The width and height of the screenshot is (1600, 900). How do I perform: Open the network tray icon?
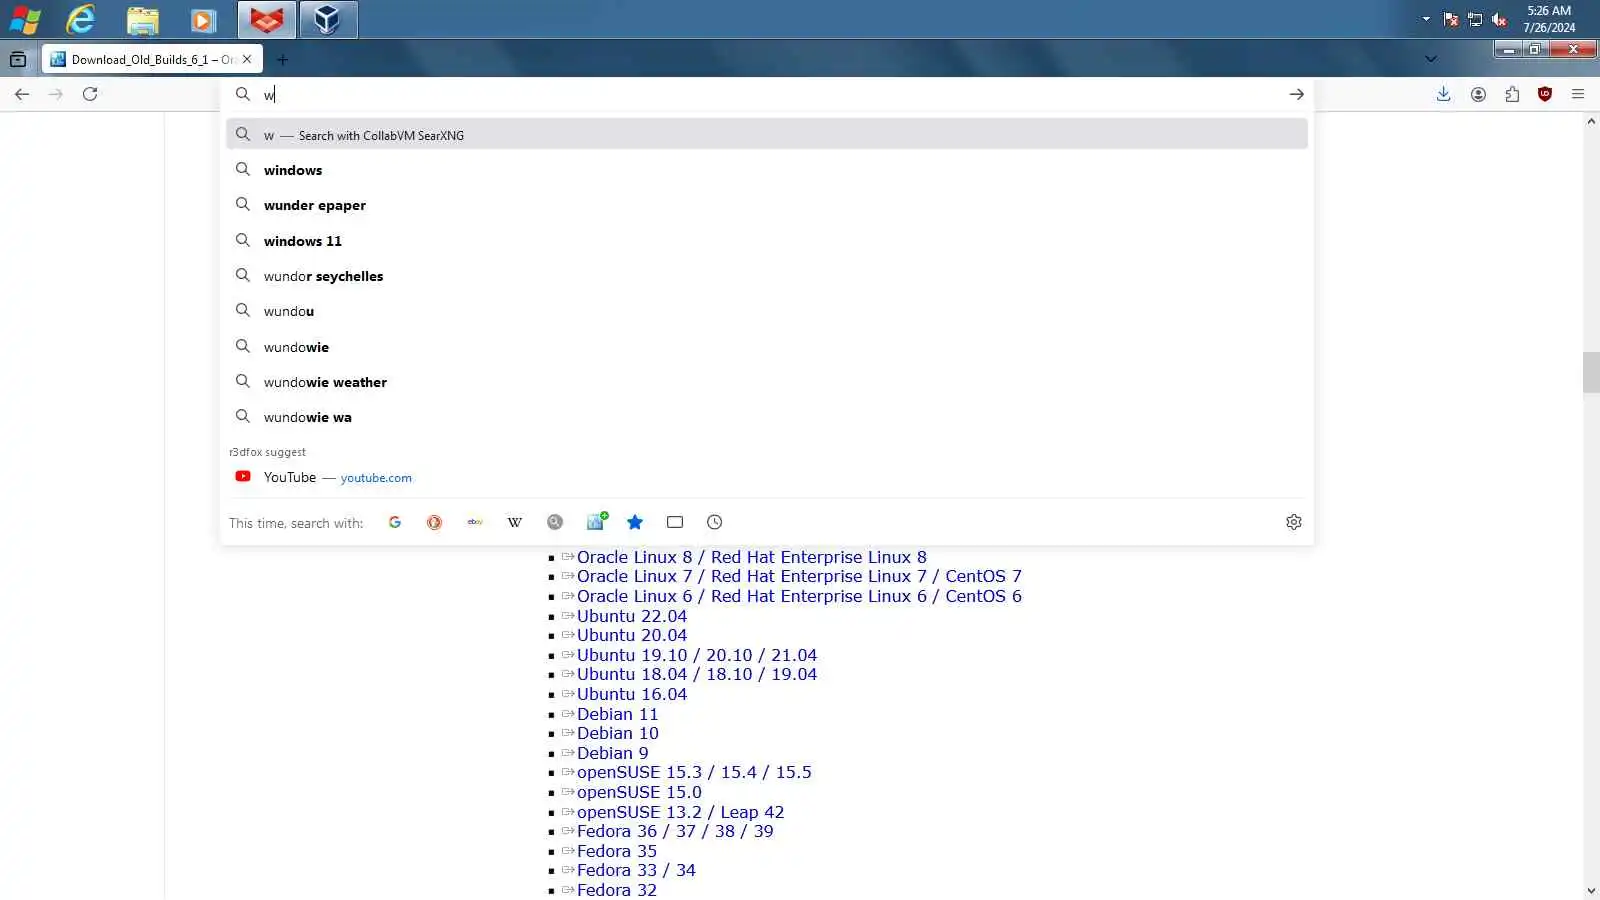coord(1475,19)
